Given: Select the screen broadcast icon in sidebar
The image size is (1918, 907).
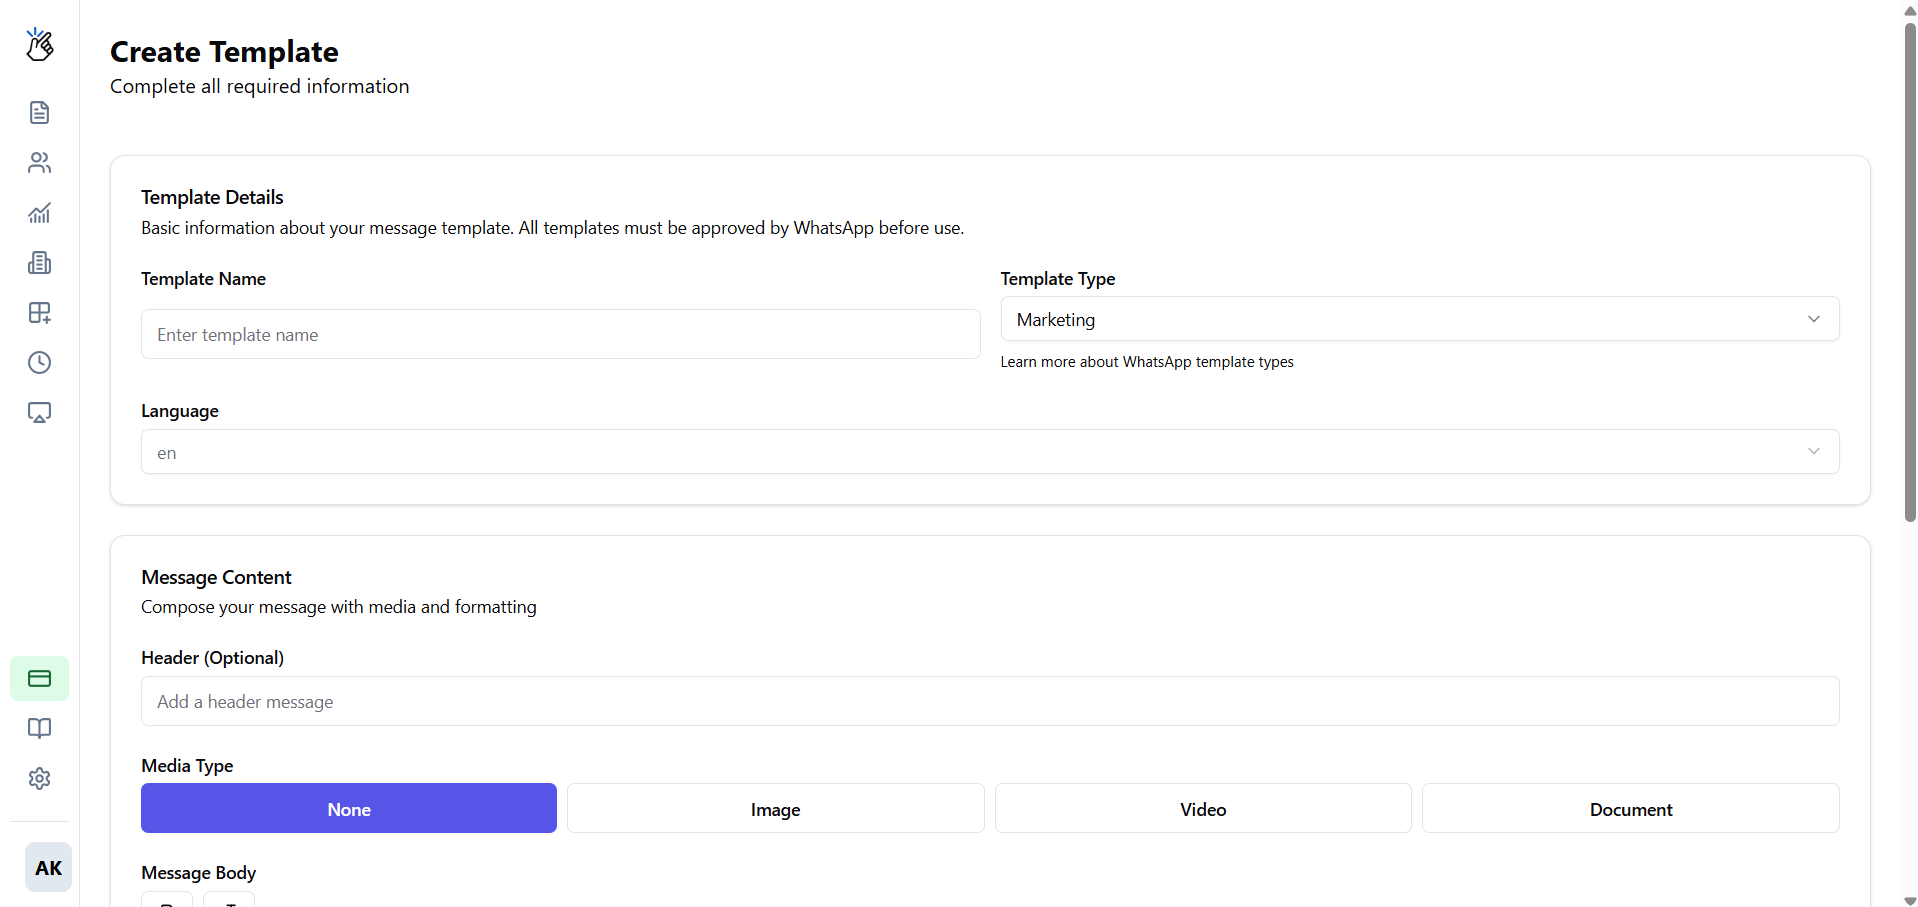Looking at the screenshot, I should tap(39, 412).
